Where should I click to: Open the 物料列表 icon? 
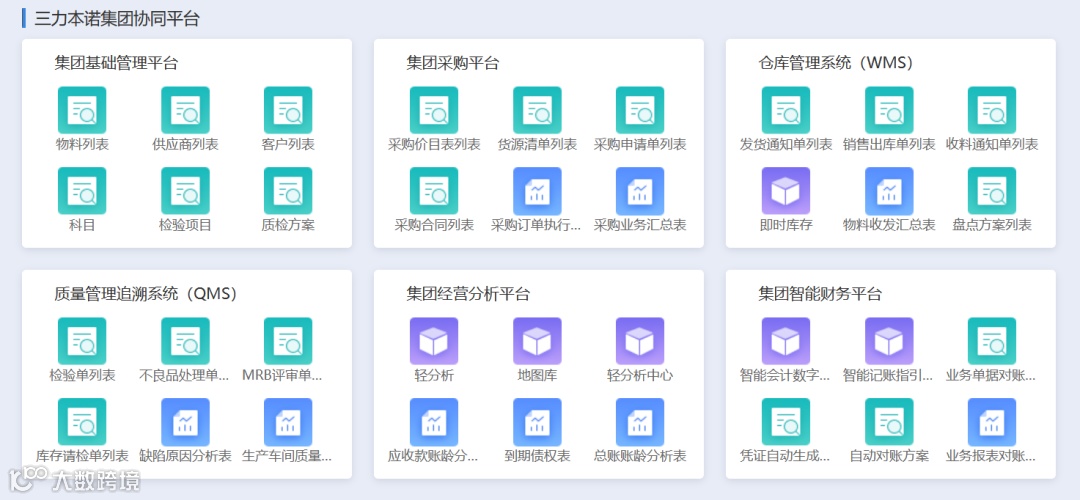point(82,110)
